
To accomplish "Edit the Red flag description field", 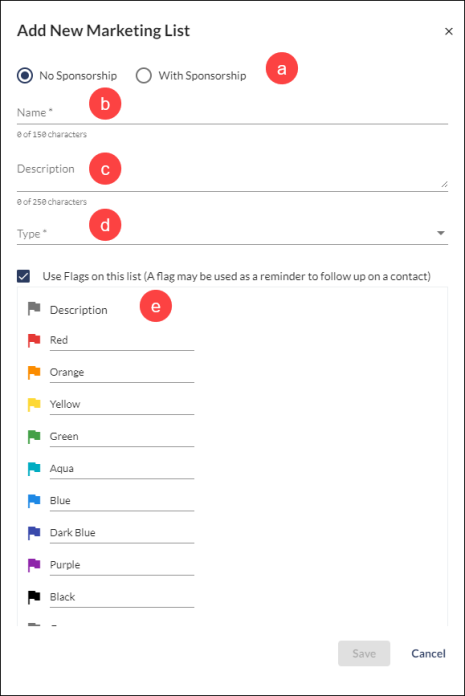I will (x=122, y=340).
